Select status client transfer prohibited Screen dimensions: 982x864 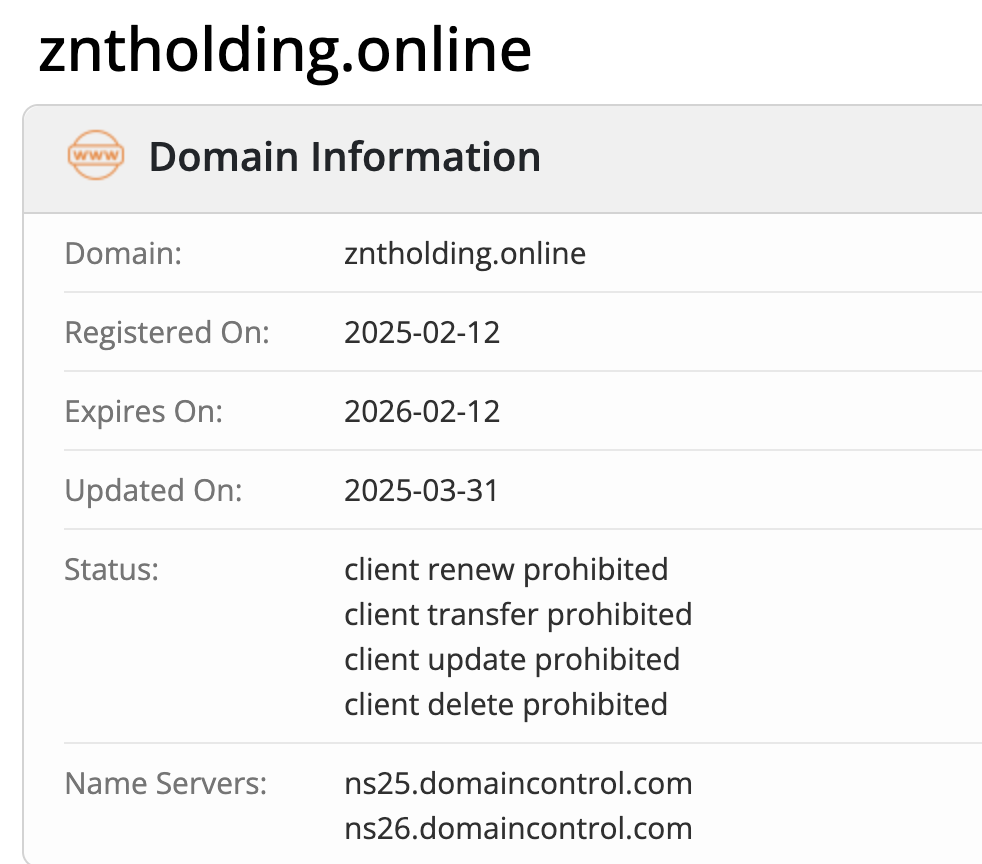(518, 615)
